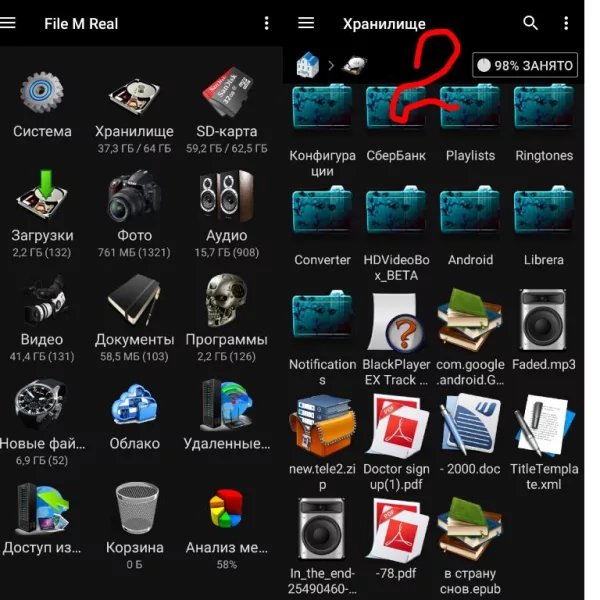Select the 59,2 ГБ / 62,5 ГБ SD text
Image resolution: width=600 pixels, height=600 pixels.
227,148
